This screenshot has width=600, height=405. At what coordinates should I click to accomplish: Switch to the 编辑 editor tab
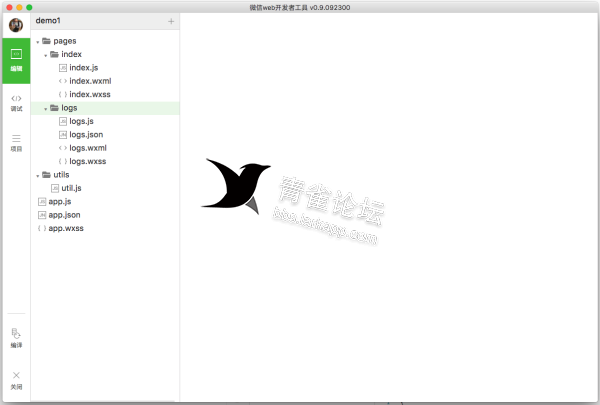coord(16,60)
